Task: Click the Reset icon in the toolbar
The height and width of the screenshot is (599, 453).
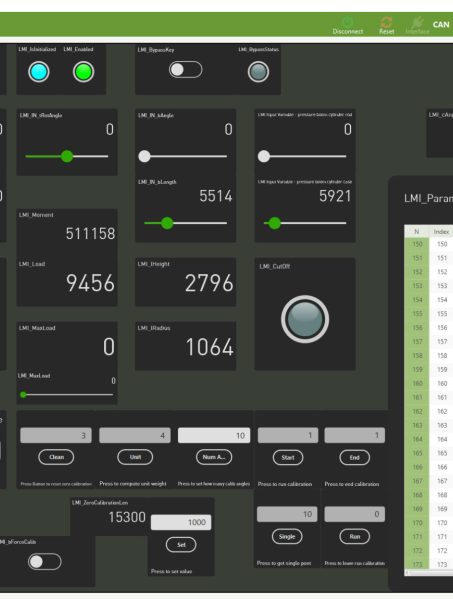Action: click(387, 22)
